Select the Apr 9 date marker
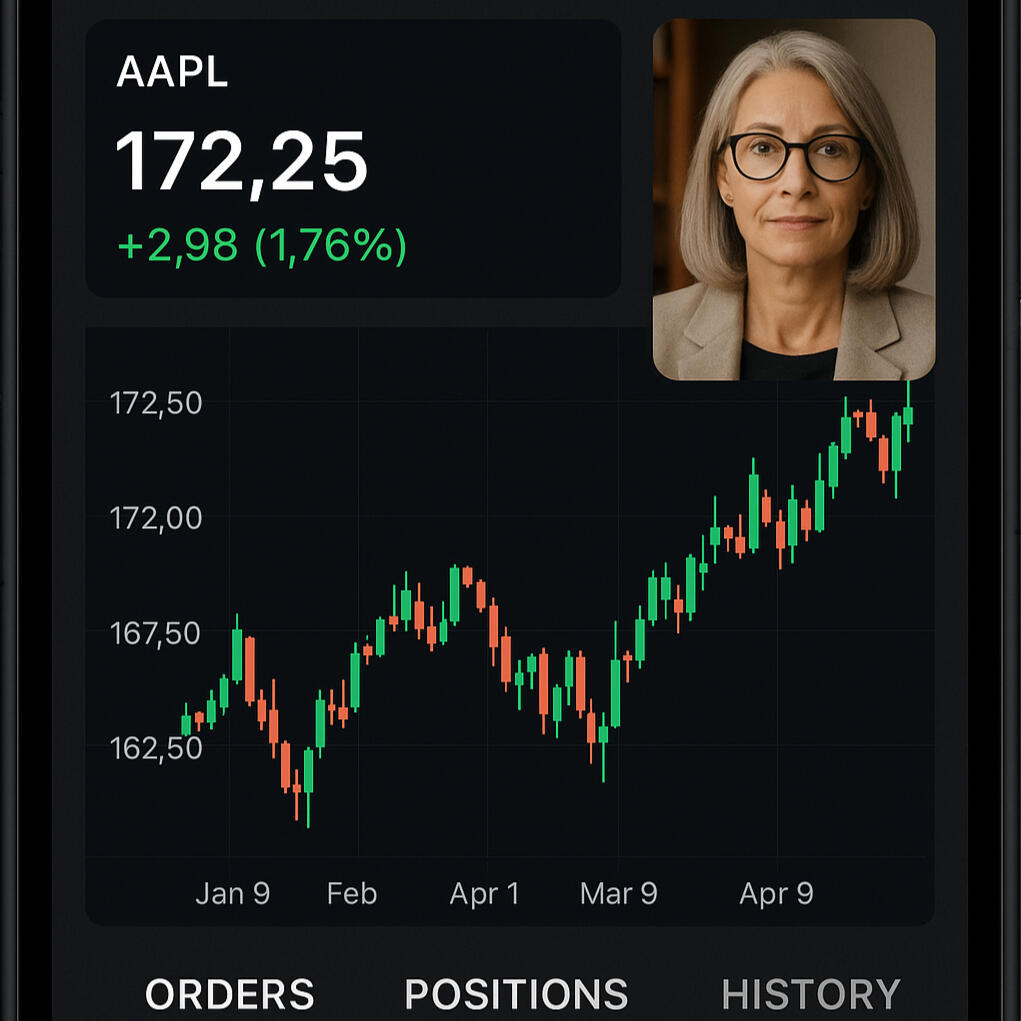Screen dimensions: 1021x1021 [776, 893]
